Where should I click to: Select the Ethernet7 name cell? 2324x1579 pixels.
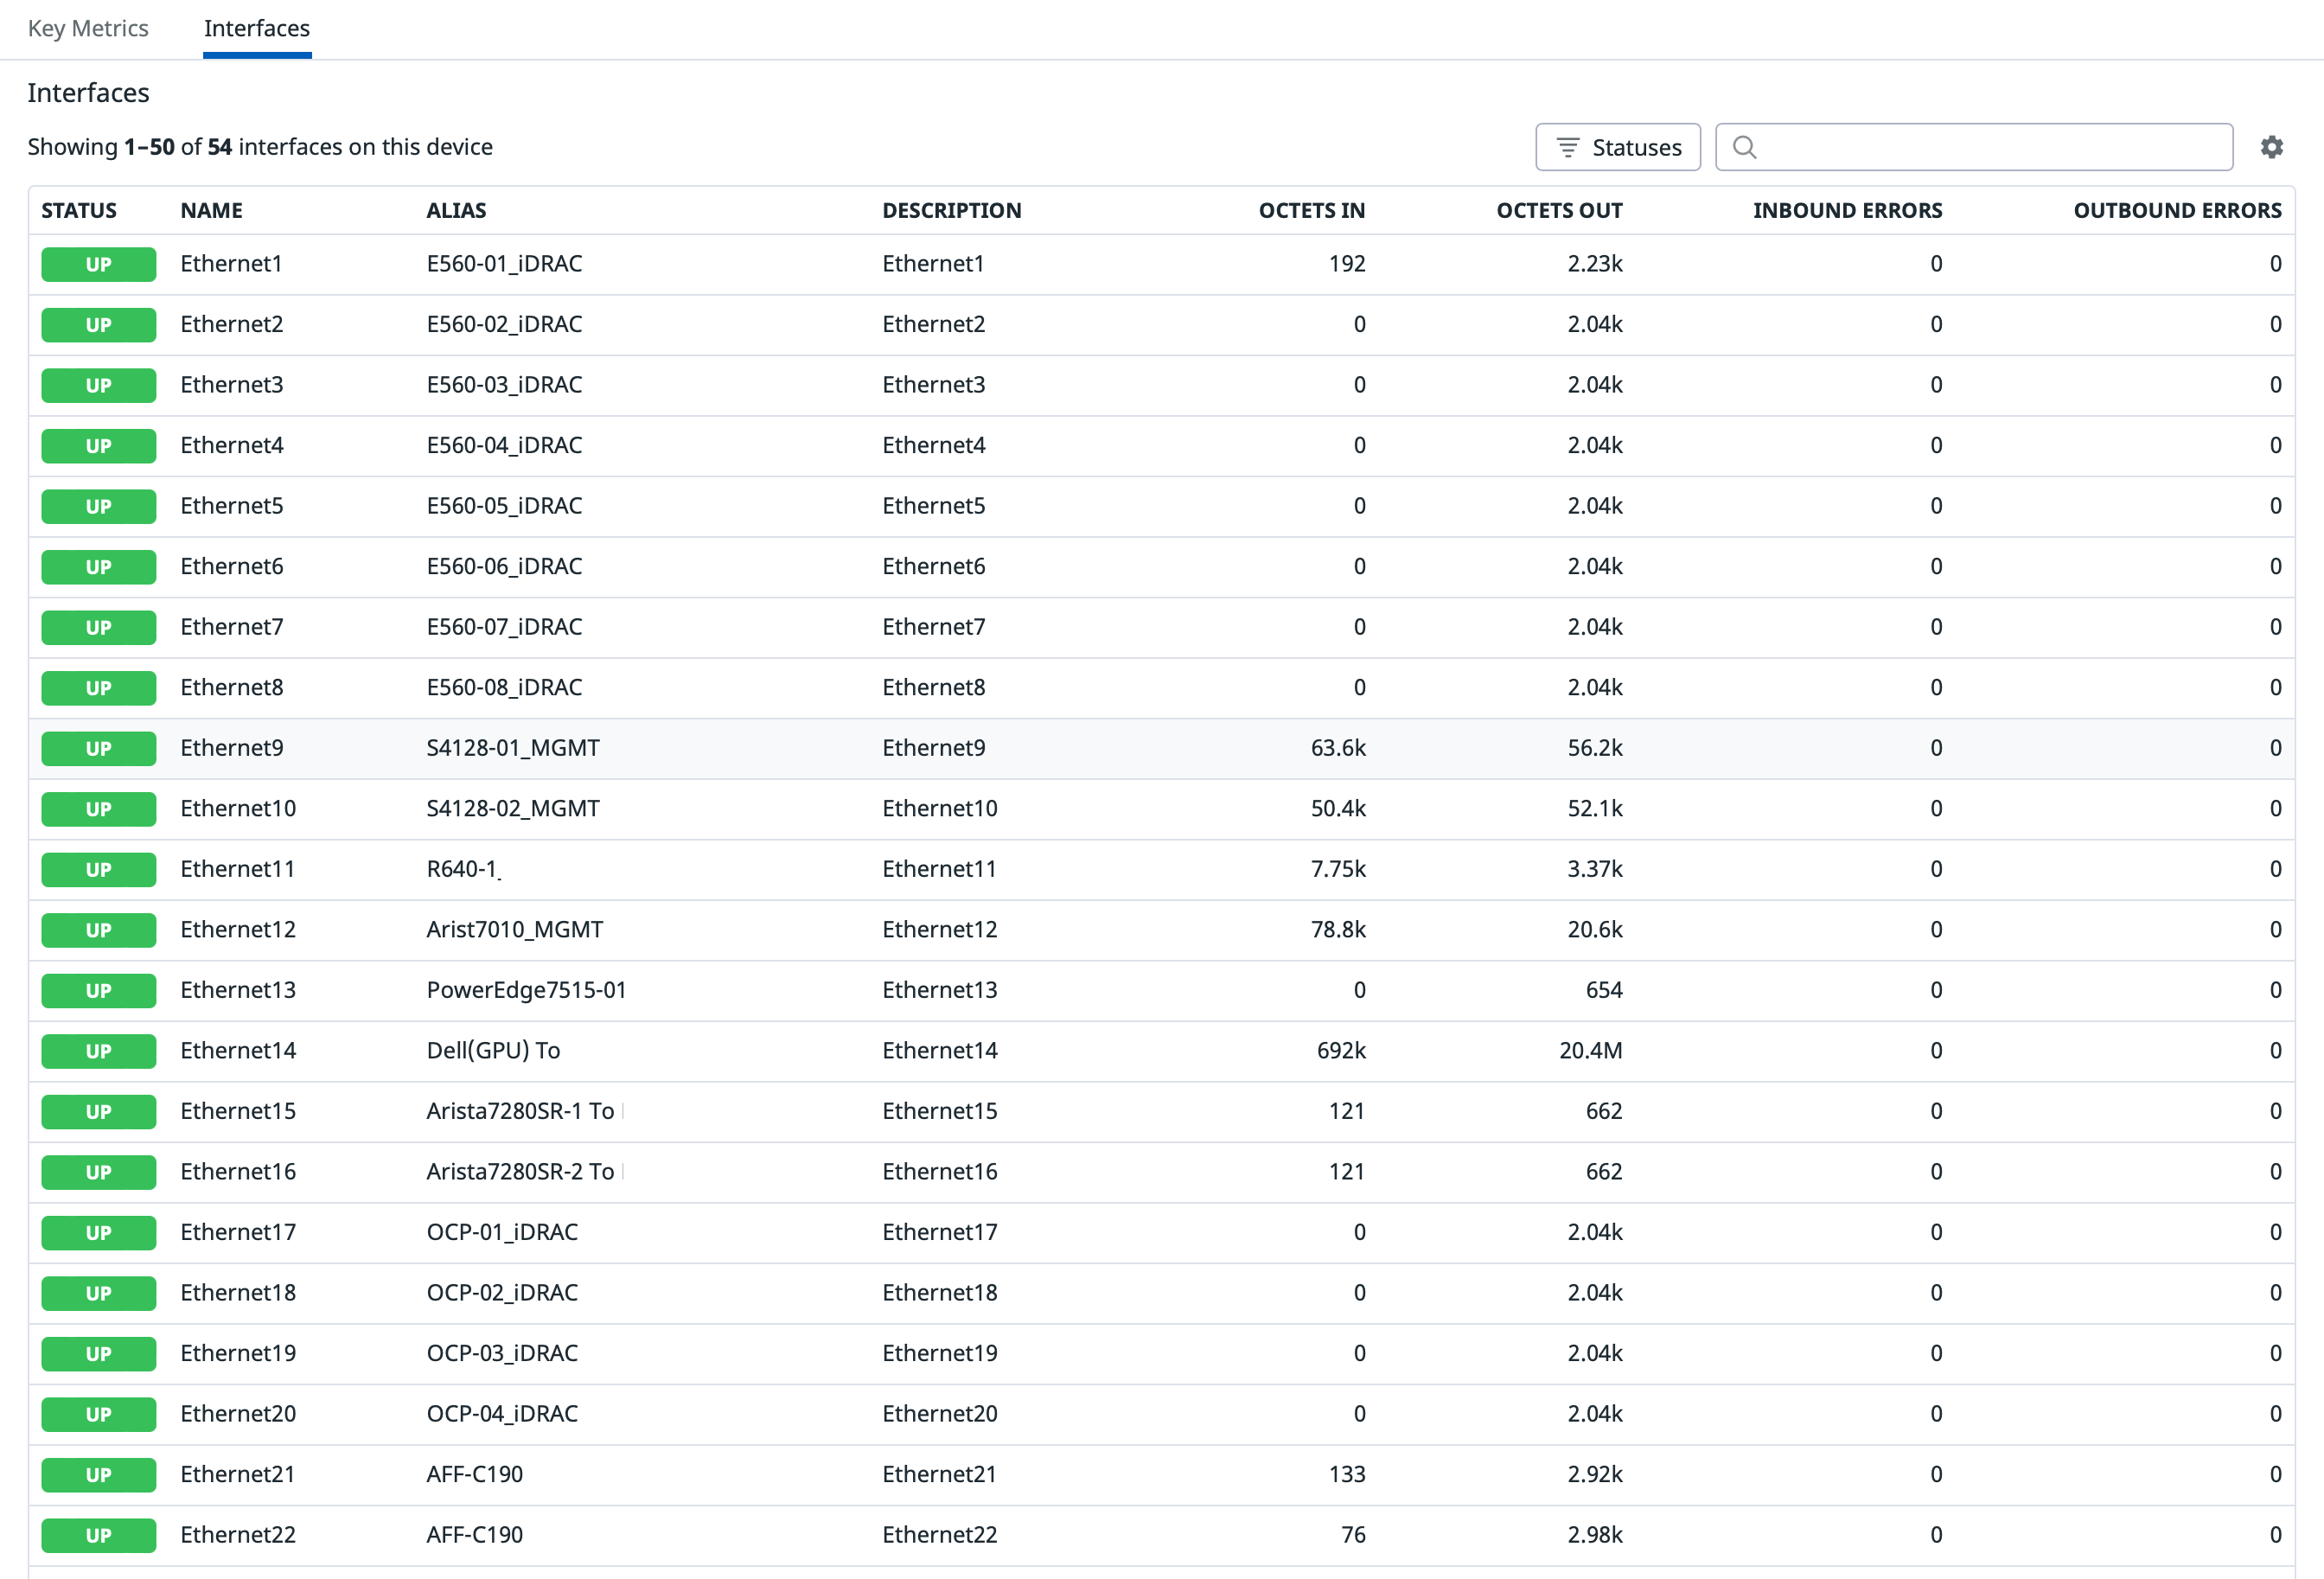pos(232,626)
